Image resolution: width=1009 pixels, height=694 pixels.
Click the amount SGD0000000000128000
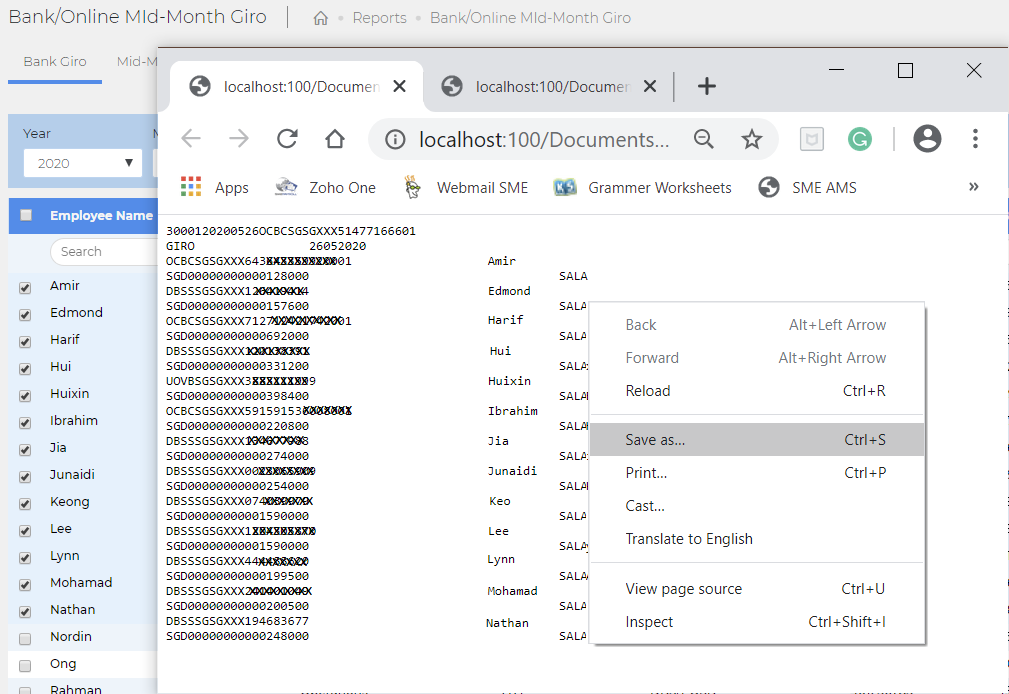point(237,276)
